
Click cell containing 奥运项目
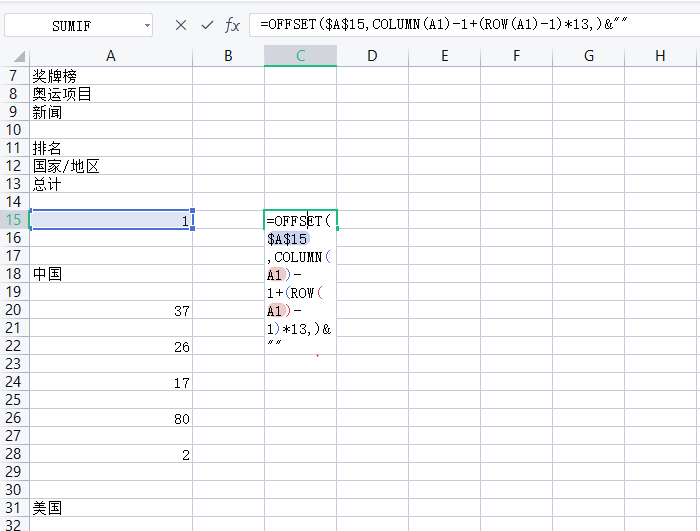111,94
